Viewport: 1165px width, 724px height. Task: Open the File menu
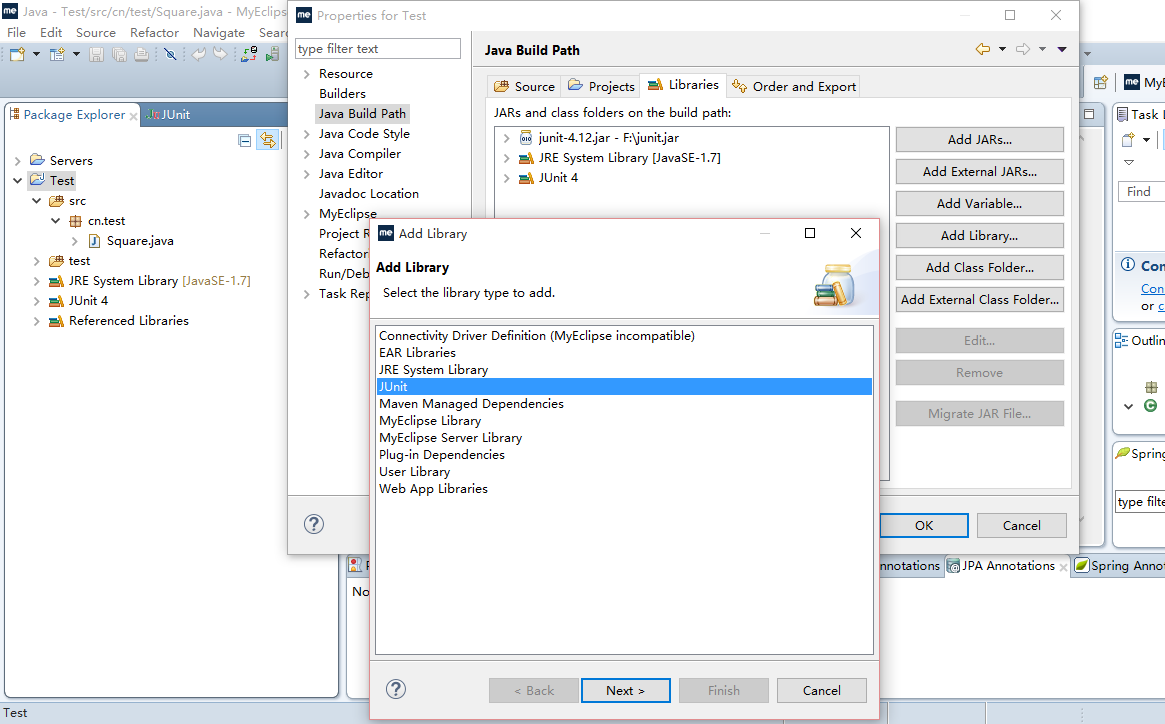point(16,33)
